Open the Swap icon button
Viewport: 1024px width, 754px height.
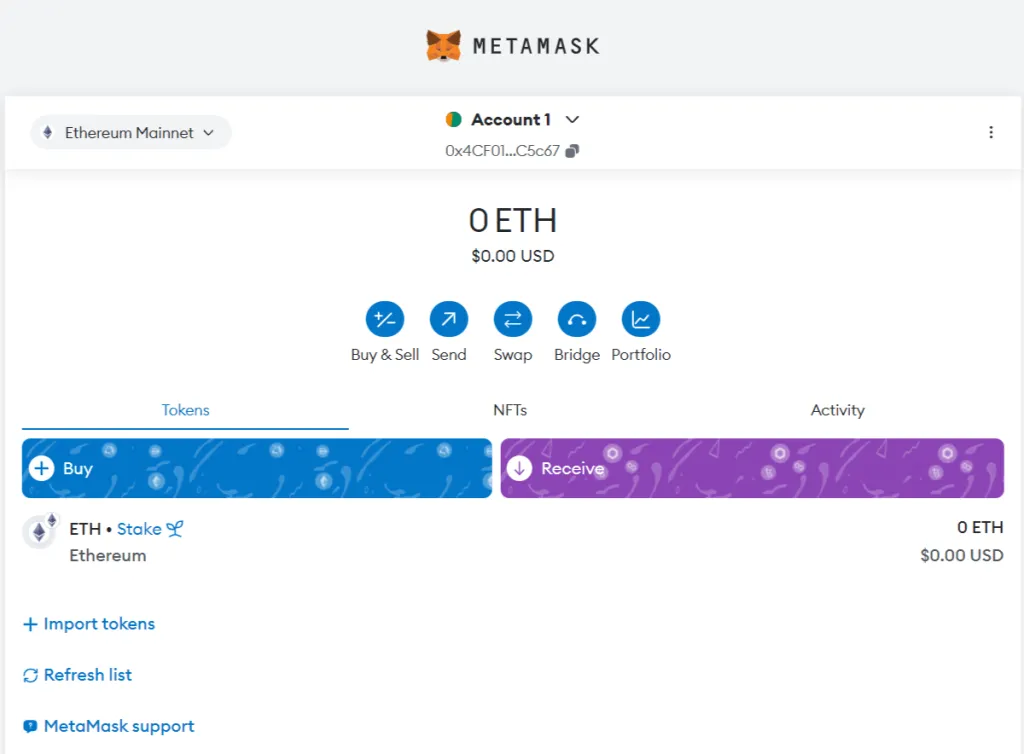[x=513, y=320]
